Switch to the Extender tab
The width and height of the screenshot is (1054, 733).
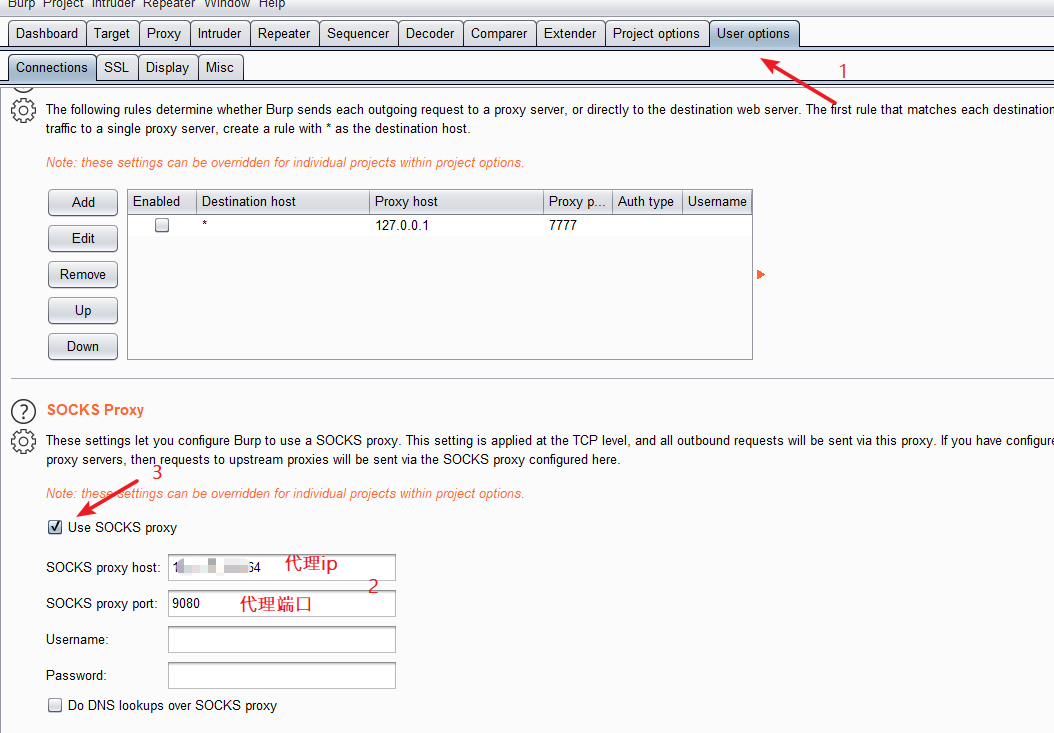click(x=570, y=34)
